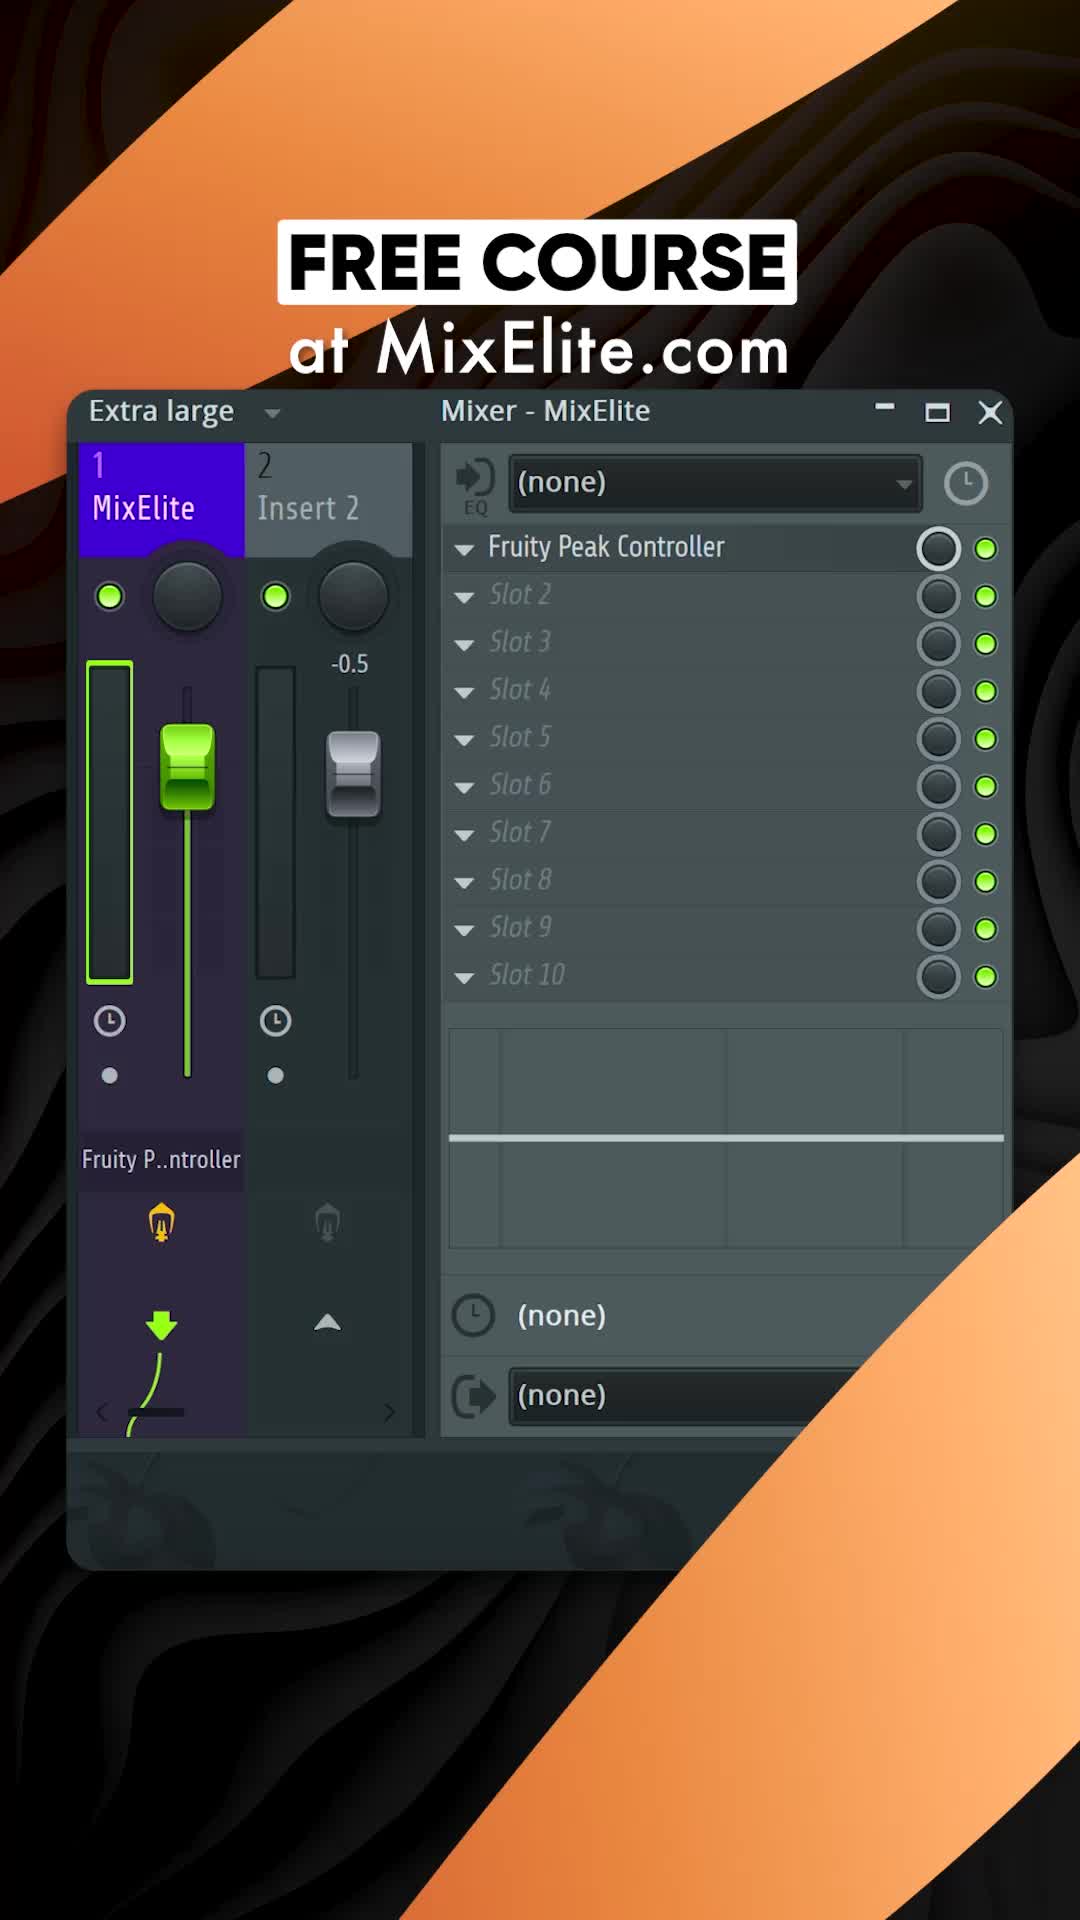This screenshot has height=1920, width=1080.
Task: Open the Slot 3 menu arrow
Action: pyautogui.click(x=464, y=645)
